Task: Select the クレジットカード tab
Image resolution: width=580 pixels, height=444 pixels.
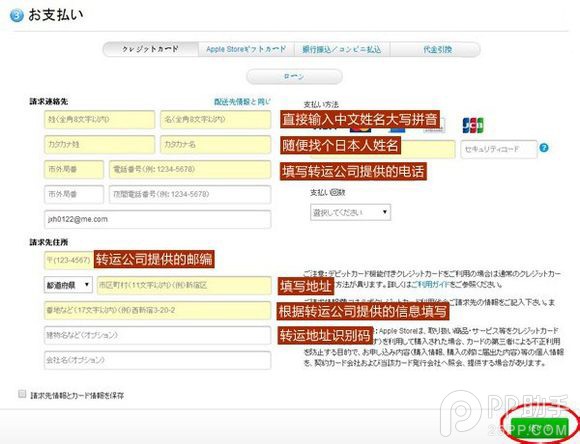Action: pos(151,49)
